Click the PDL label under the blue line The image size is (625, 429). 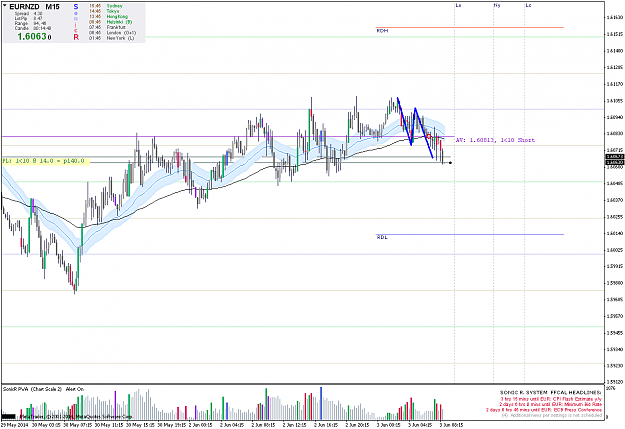[382, 237]
